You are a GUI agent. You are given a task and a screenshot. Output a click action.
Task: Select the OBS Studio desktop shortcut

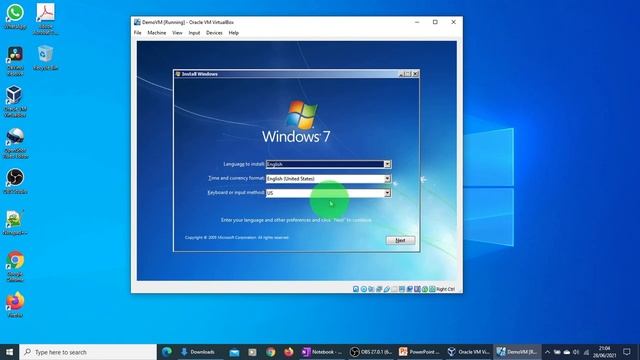pyautogui.click(x=15, y=181)
